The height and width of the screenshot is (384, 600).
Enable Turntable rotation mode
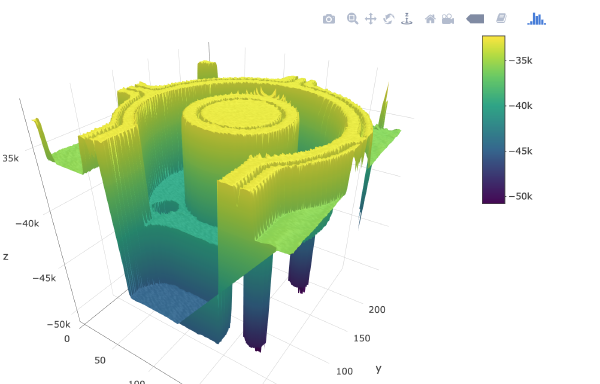pyautogui.click(x=407, y=19)
